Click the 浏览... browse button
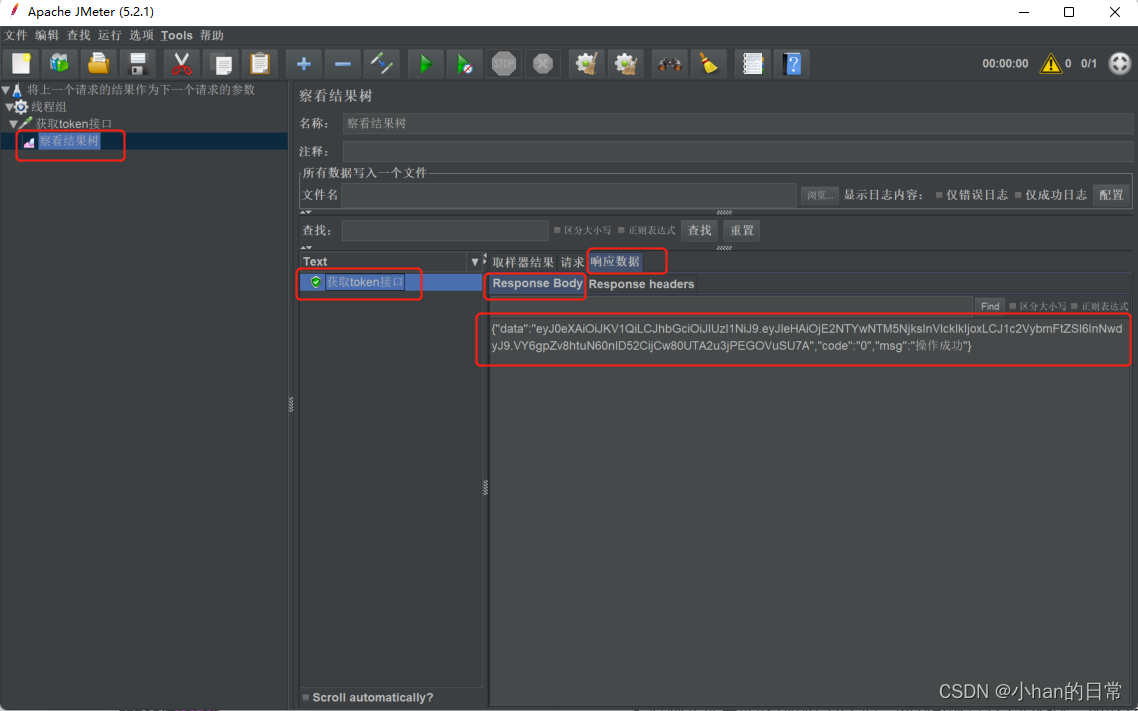 coord(820,195)
